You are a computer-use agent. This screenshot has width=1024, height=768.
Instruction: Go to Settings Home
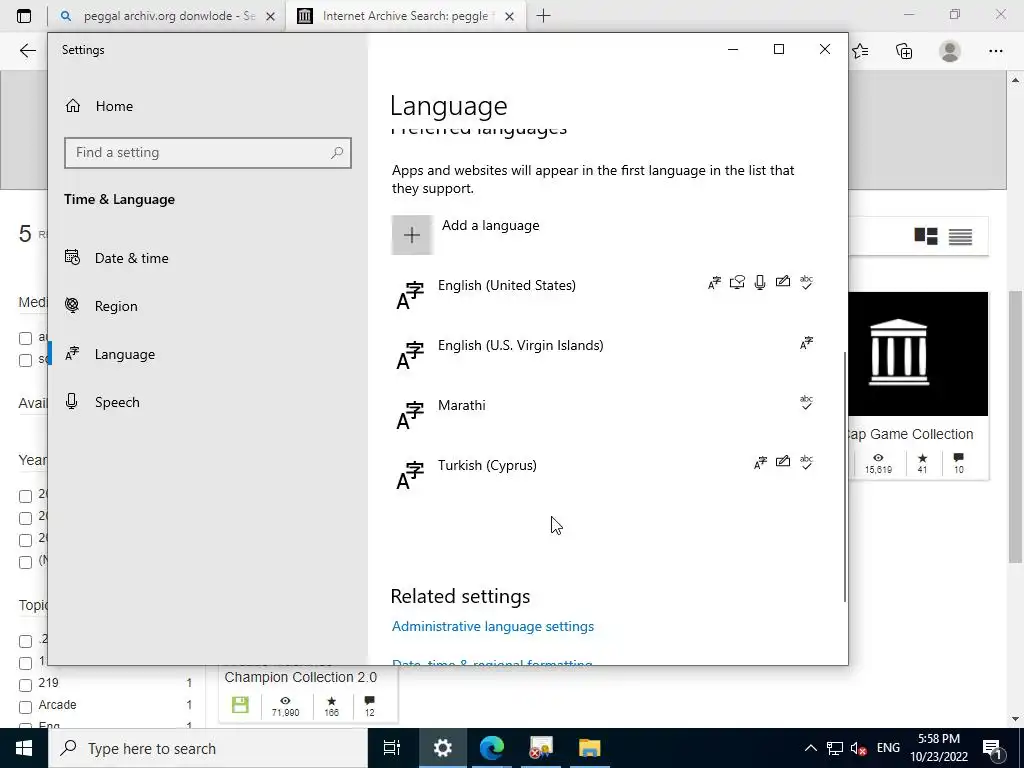[x=99, y=106]
